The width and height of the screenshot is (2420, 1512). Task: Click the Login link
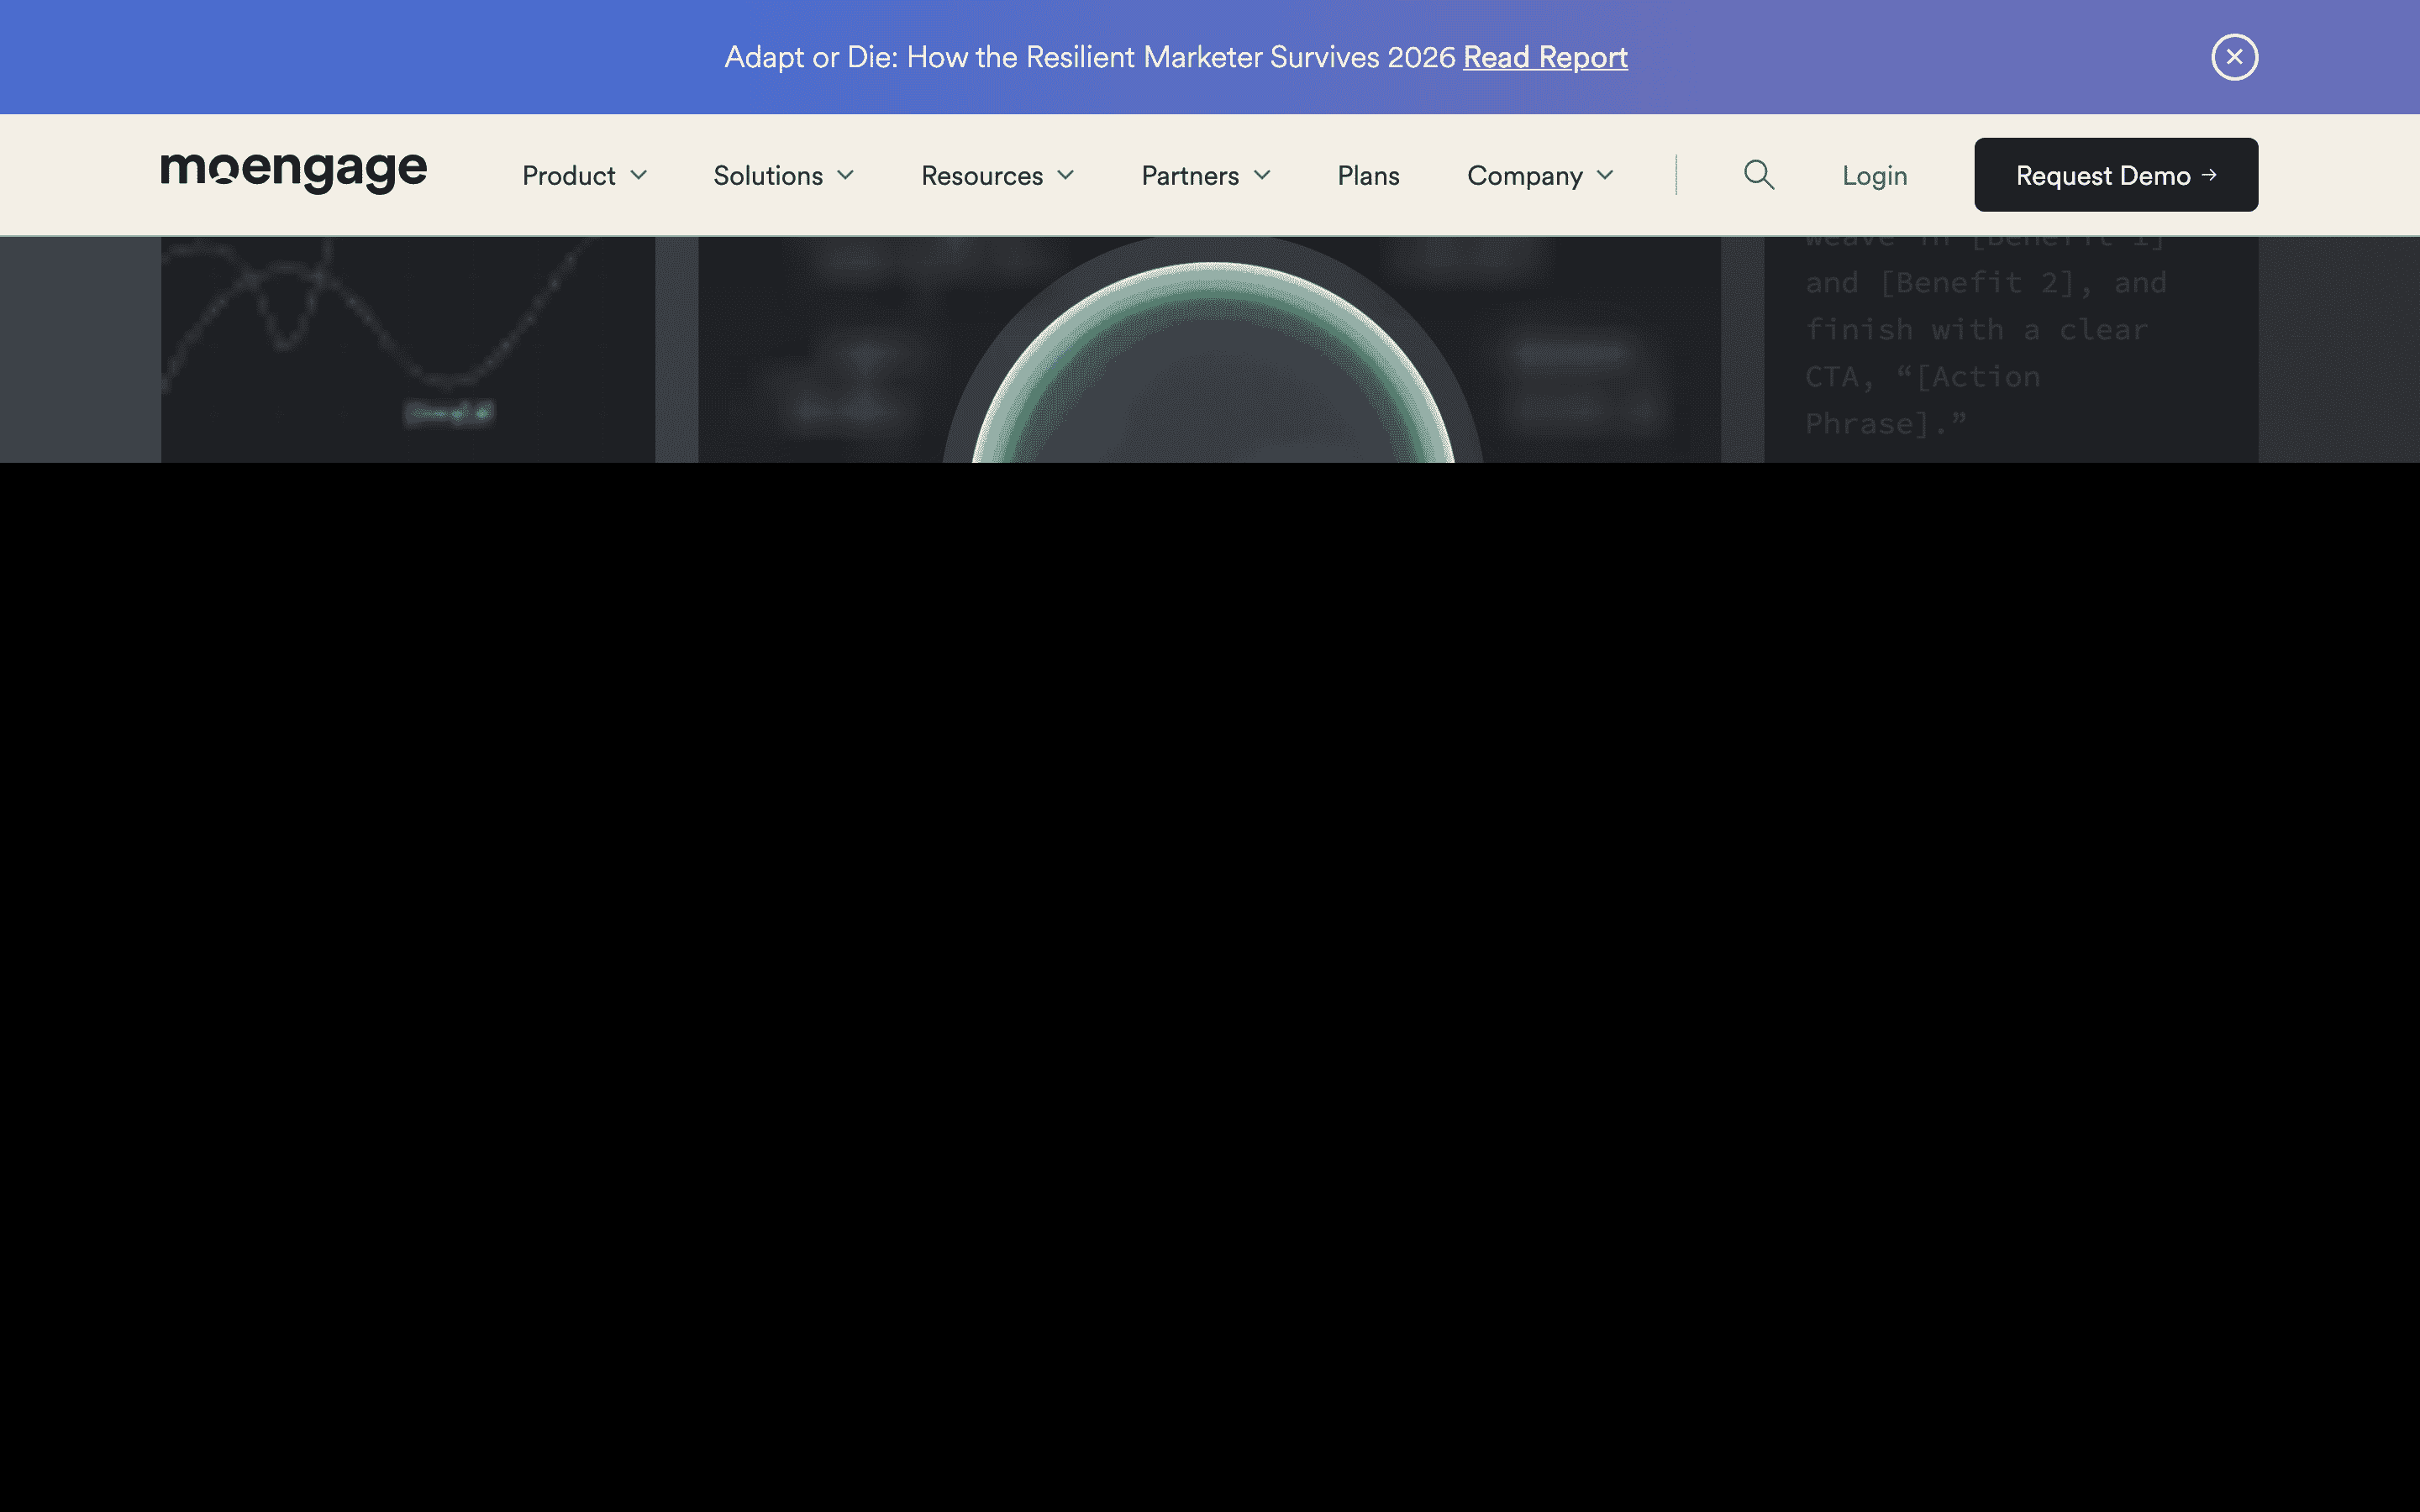coord(1874,176)
